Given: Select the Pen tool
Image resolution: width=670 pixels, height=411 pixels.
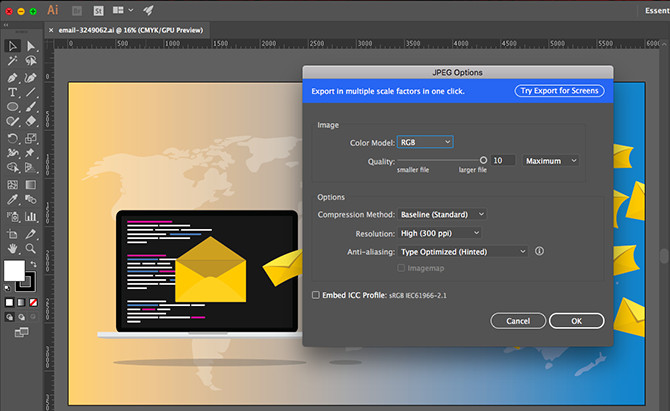Looking at the screenshot, I should click(x=13, y=77).
